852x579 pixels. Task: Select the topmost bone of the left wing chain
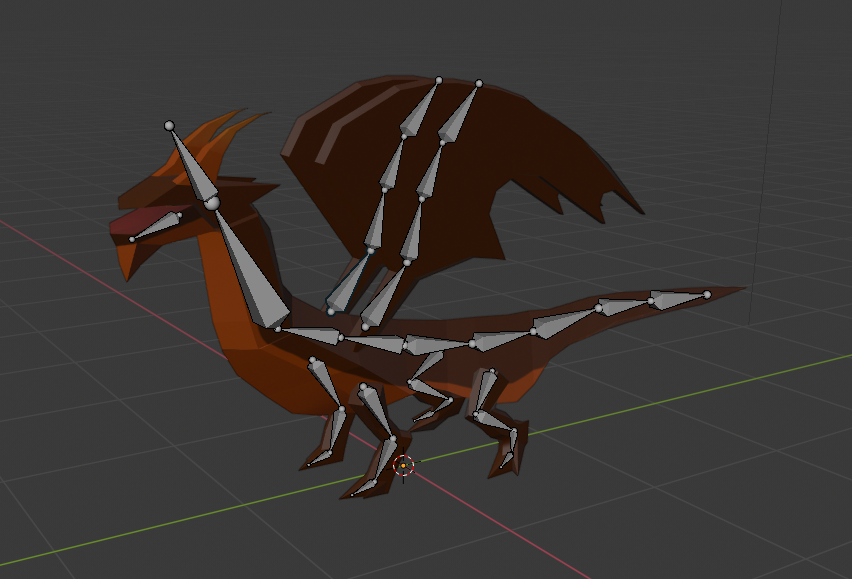pyautogui.click(x=420, y=112)
